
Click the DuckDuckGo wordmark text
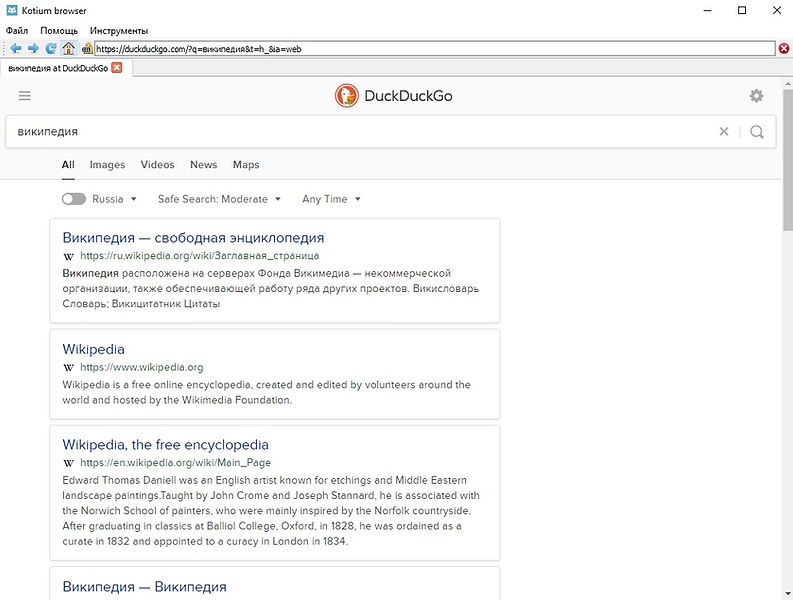tap(408, 96)
